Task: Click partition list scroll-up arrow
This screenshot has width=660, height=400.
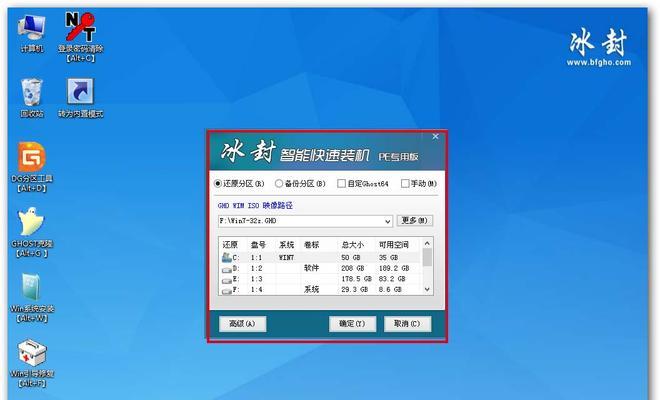Action: (427, 243)
